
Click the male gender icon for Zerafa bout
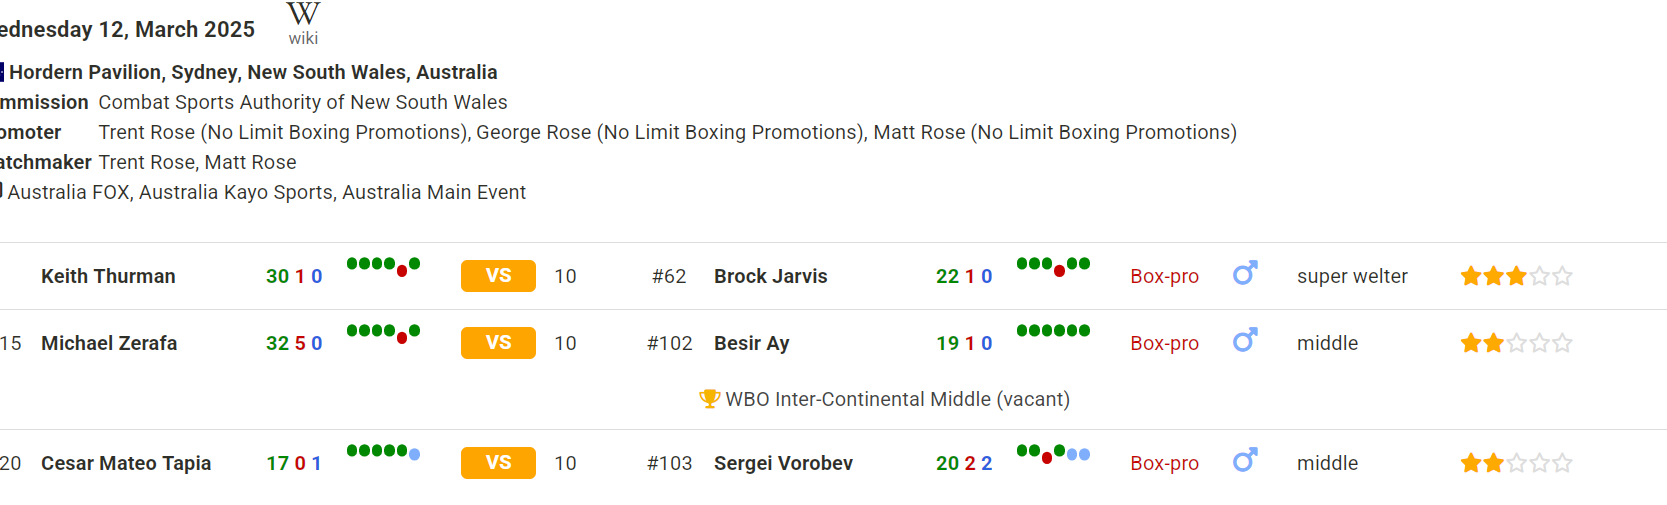[x=1244, y=340]
